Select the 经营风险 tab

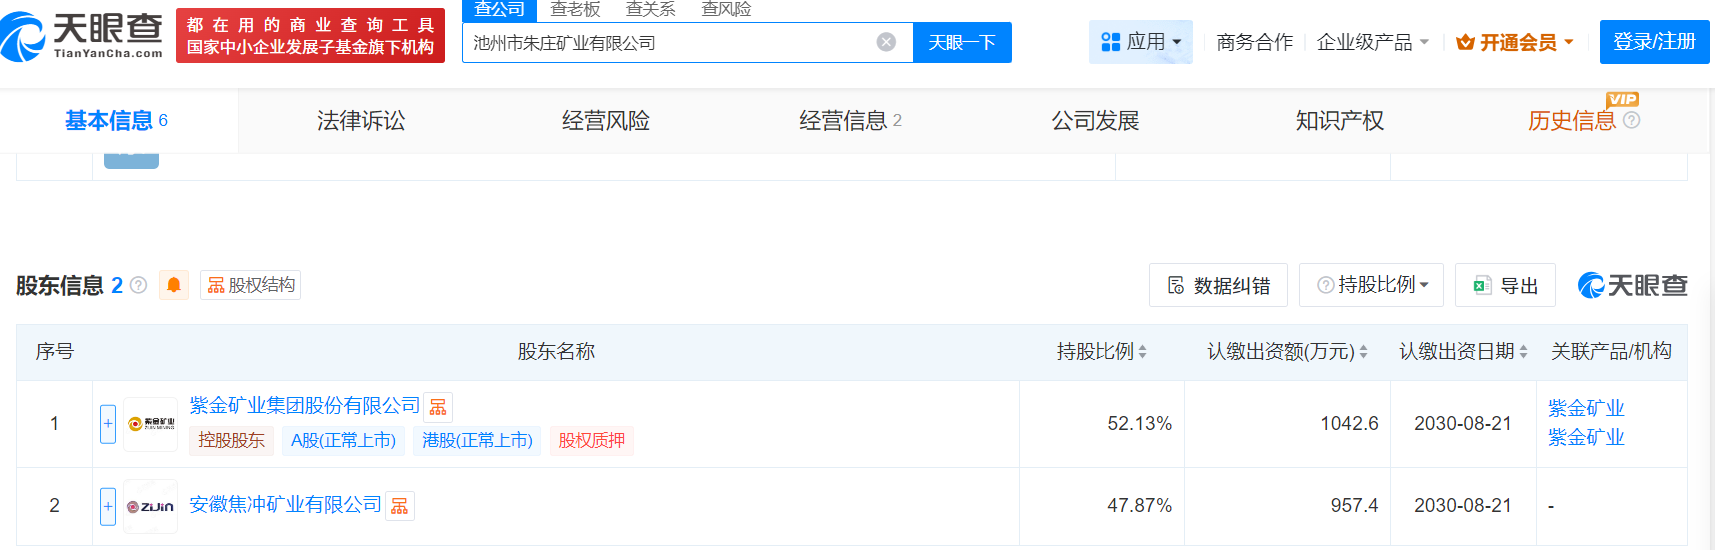[606, 120]
